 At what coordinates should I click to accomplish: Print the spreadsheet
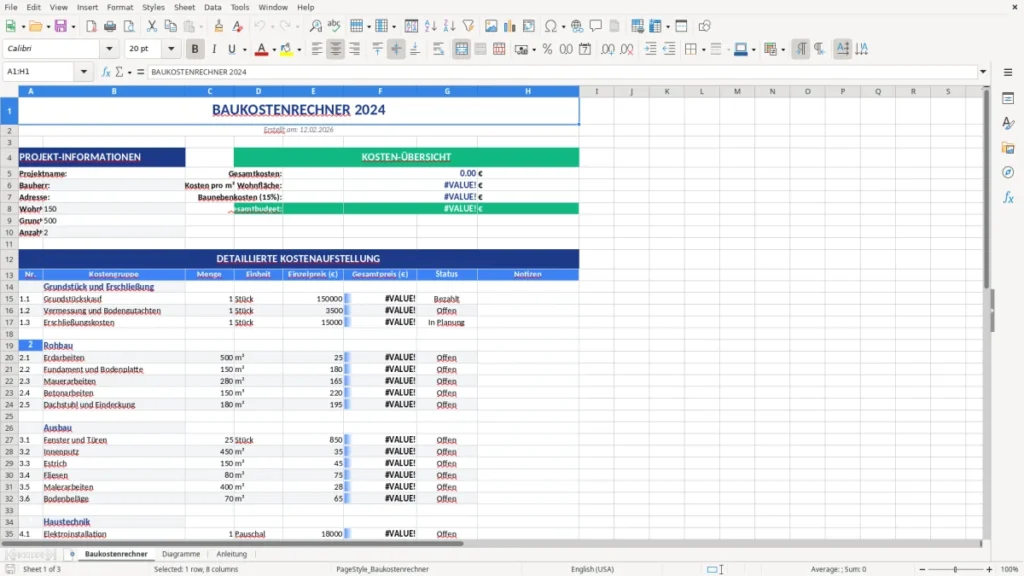point(110,26)
